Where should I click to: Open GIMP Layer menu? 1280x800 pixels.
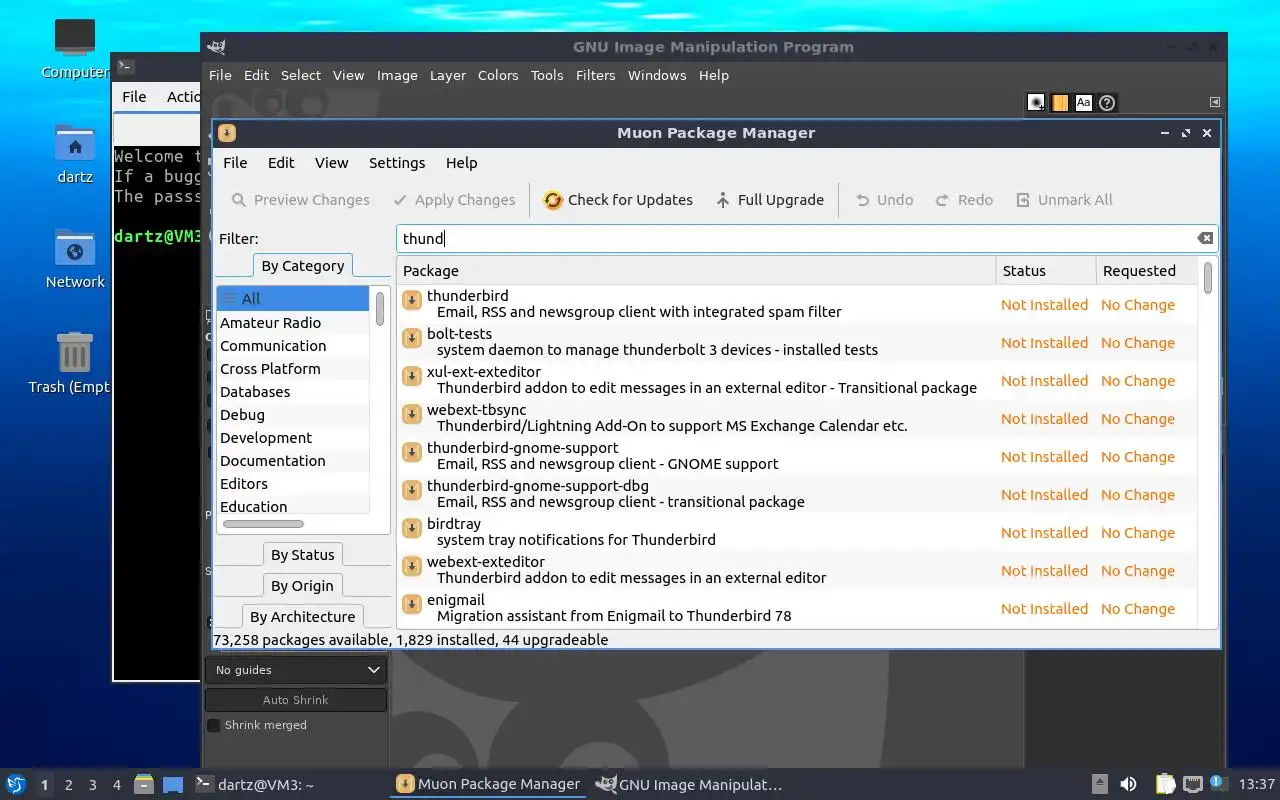pyautogui.click(x=447, y=75)
